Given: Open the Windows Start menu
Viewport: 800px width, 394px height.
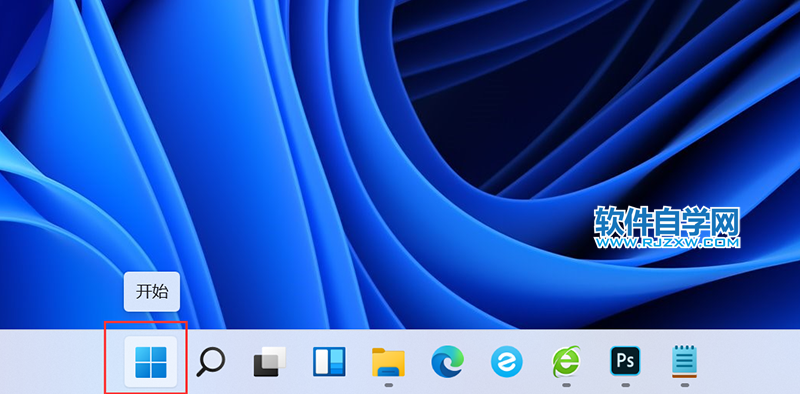Looking at the screenshot, I should click(x=151, y=361).
